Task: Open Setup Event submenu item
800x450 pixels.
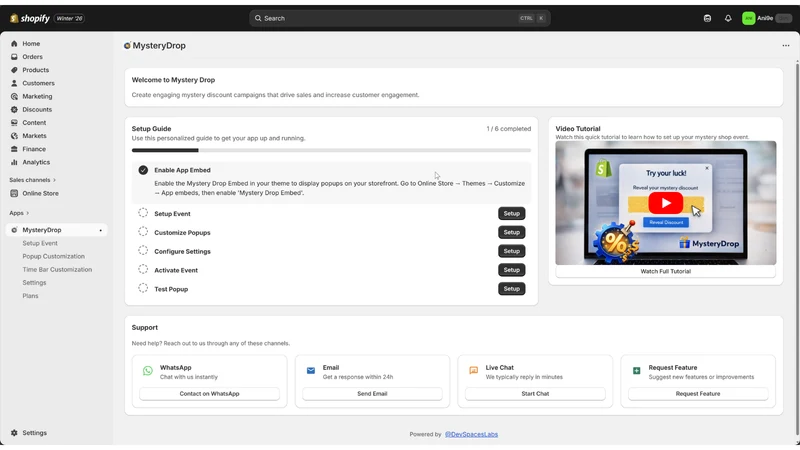Action: coord(40,243)
